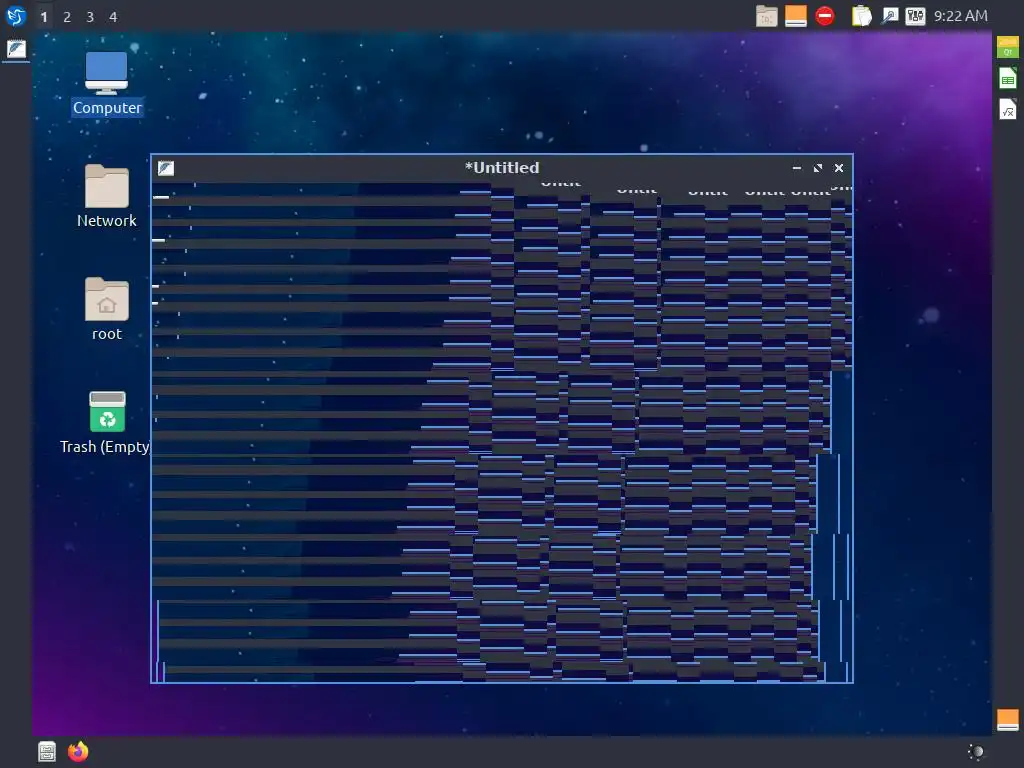Click the Untitled window's app icon menu

click(x=166, y=168)
